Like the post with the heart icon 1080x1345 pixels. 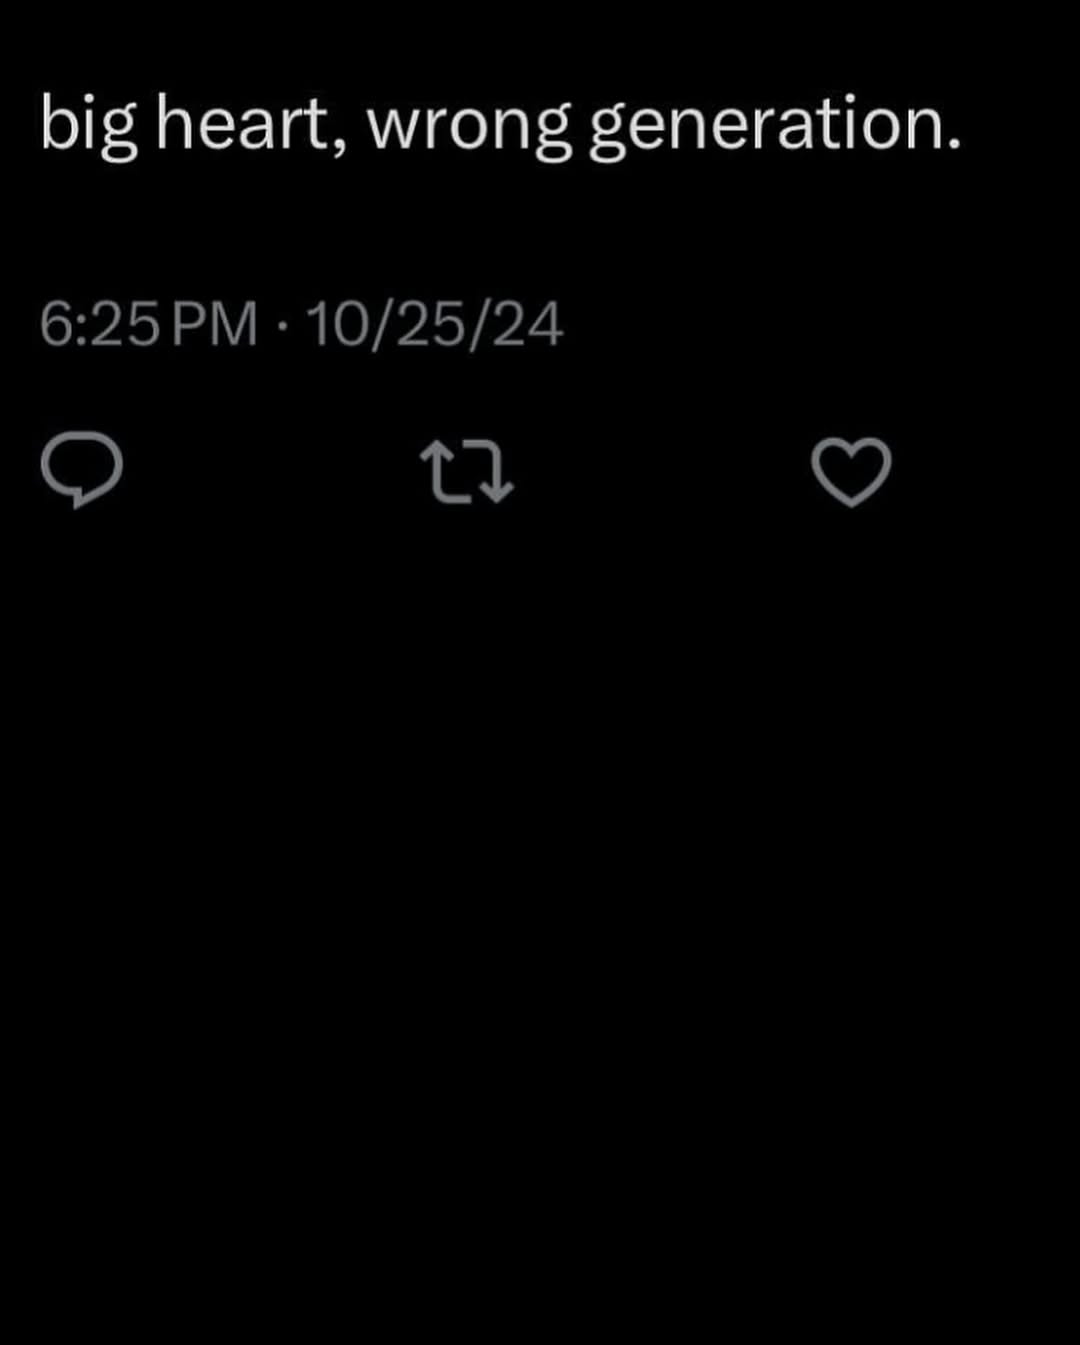[850, 472]
